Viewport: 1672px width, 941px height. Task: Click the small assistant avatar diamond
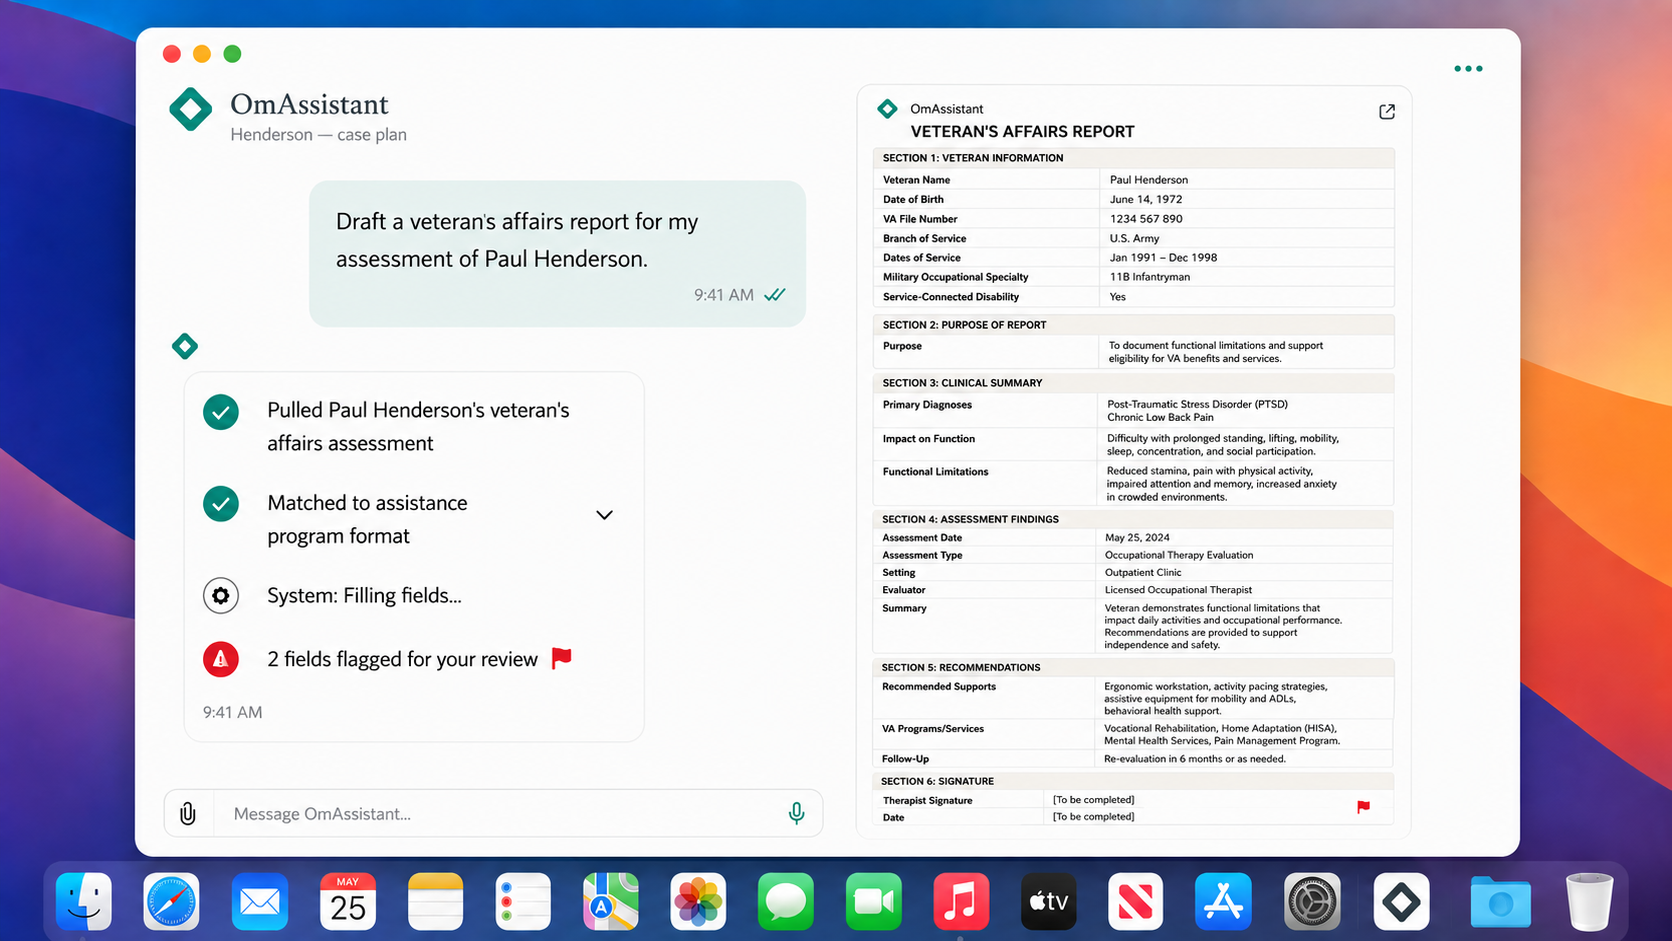[x=185, y=347]
